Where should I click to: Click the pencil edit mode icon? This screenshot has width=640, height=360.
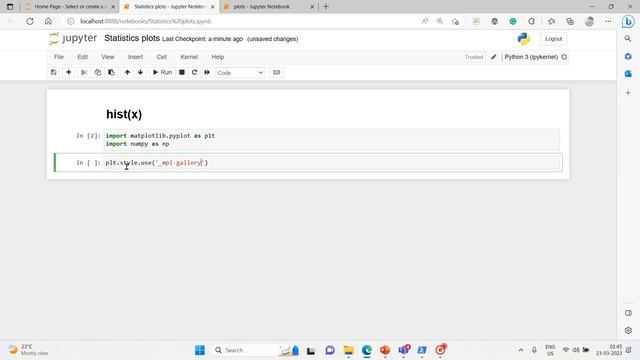pos(493,57)
